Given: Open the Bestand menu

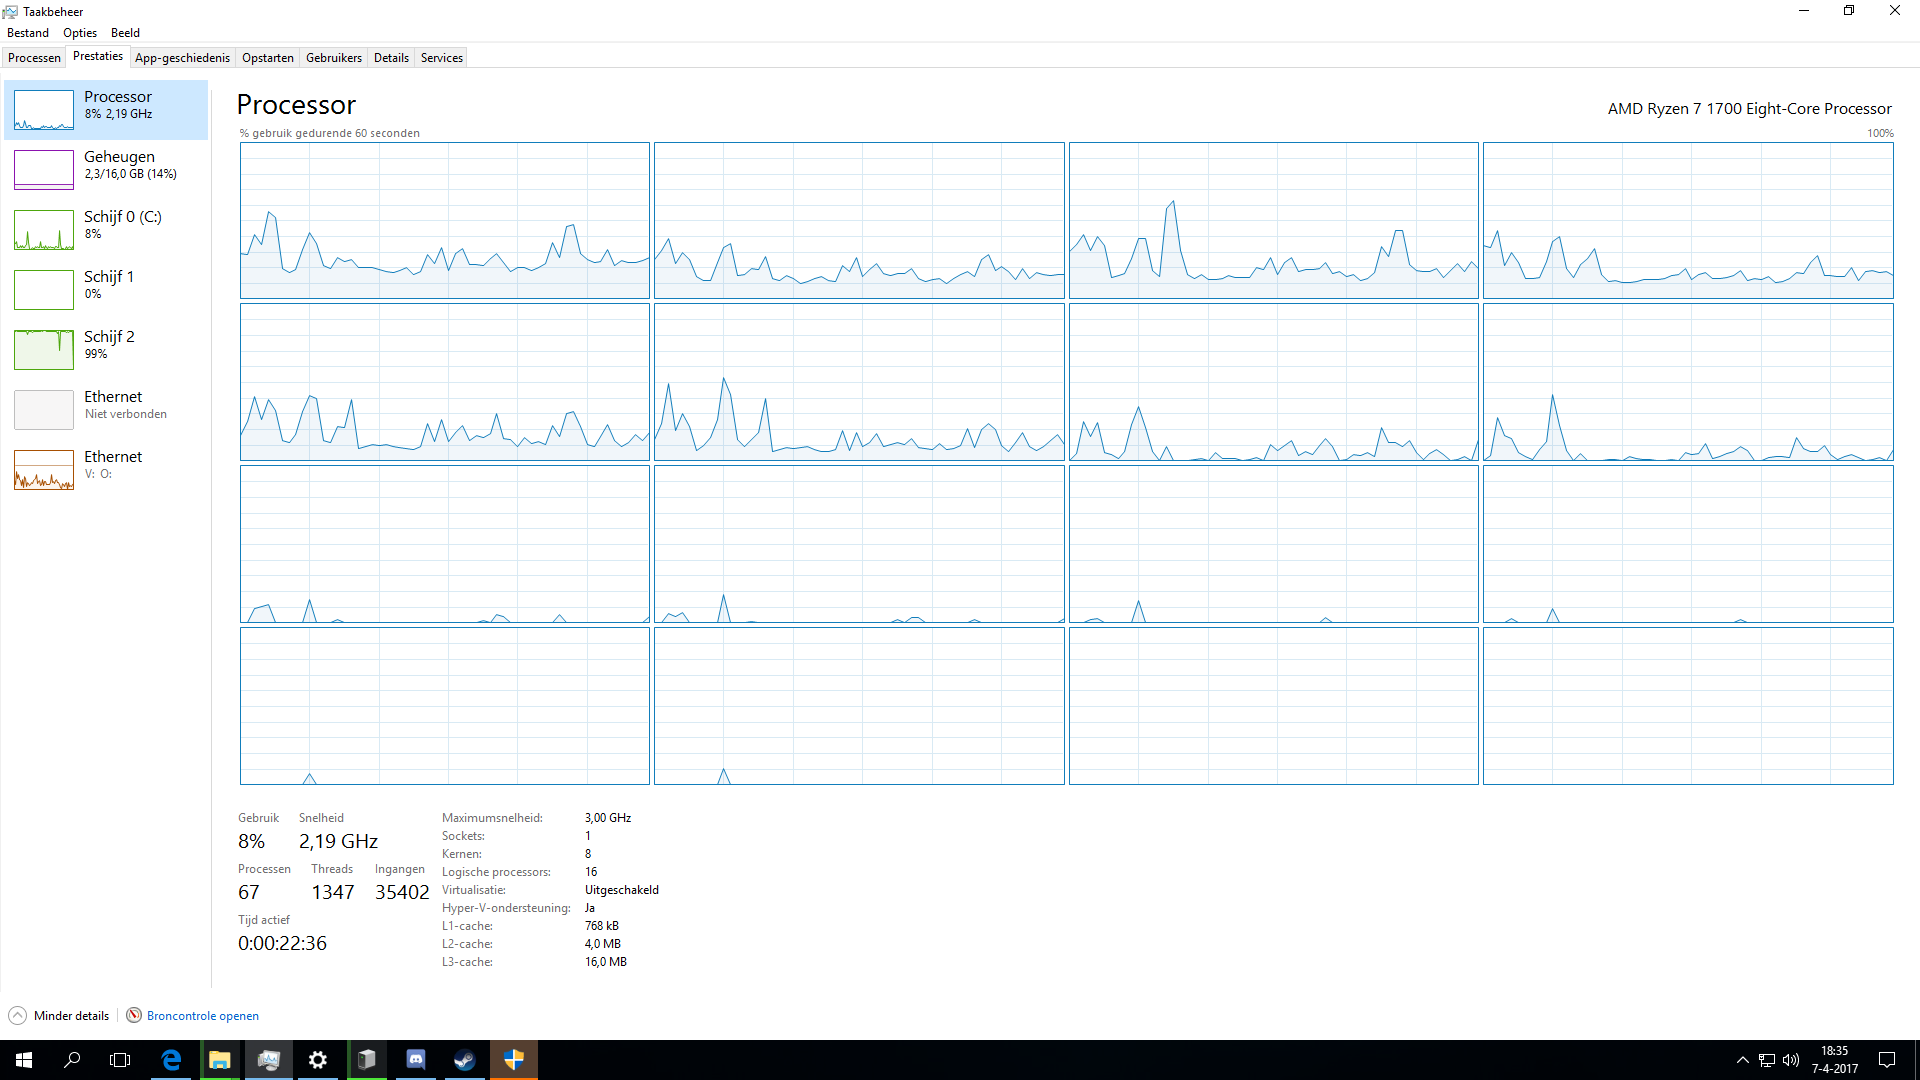Looking at the screenshot, I should click(x=28, y=33).
